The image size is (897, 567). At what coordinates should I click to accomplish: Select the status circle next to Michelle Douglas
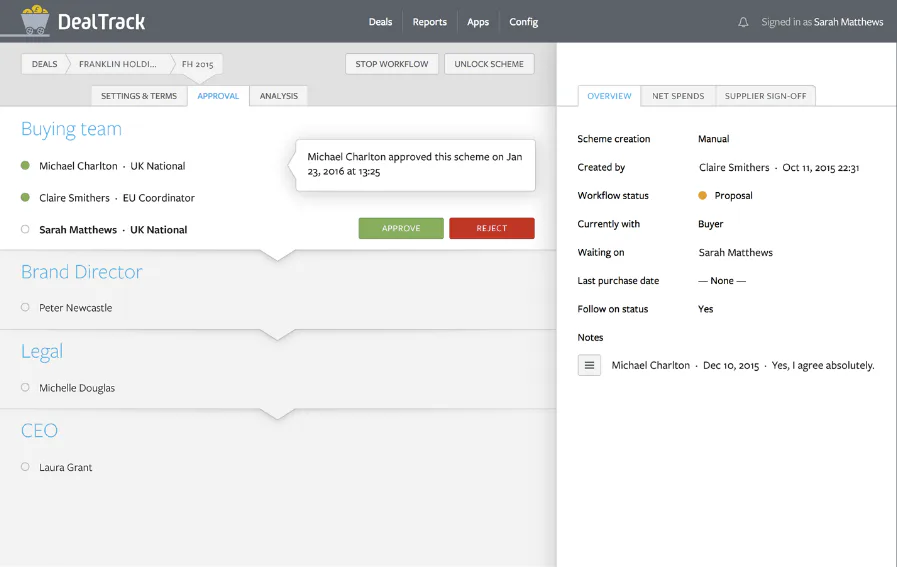pos(25,387)
